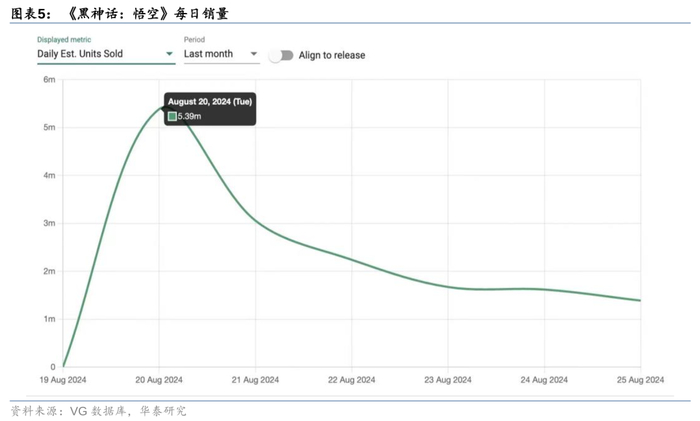Click the line's start point at 19 Aug
The height and width of the screenshot is (421, 700).
pyautogui.click(x=63, y=367)
